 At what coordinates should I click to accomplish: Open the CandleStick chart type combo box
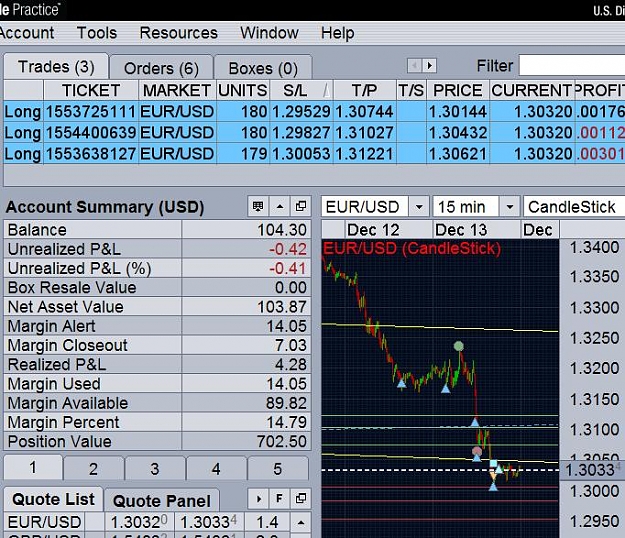click(x=574, y=207)
